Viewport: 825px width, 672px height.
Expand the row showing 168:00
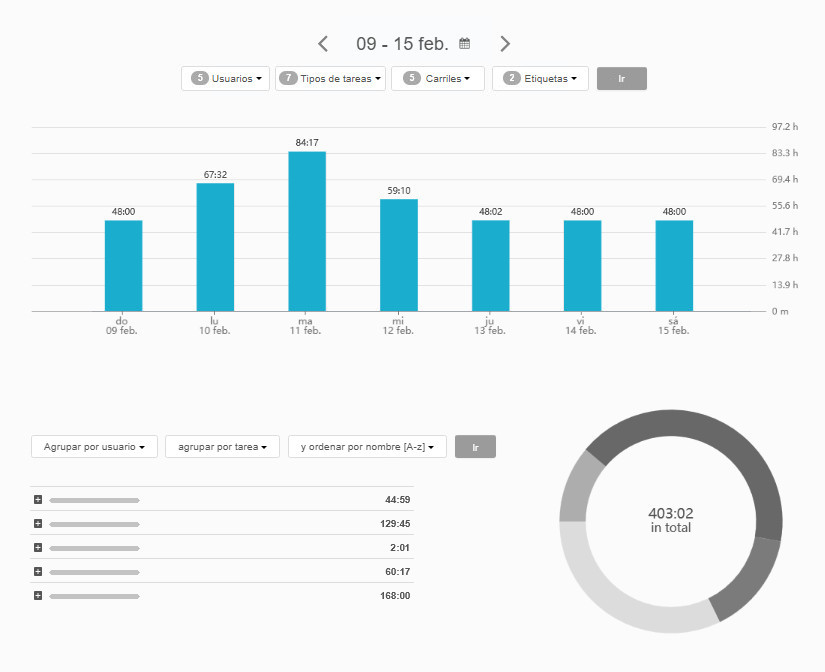coord(38,596)
